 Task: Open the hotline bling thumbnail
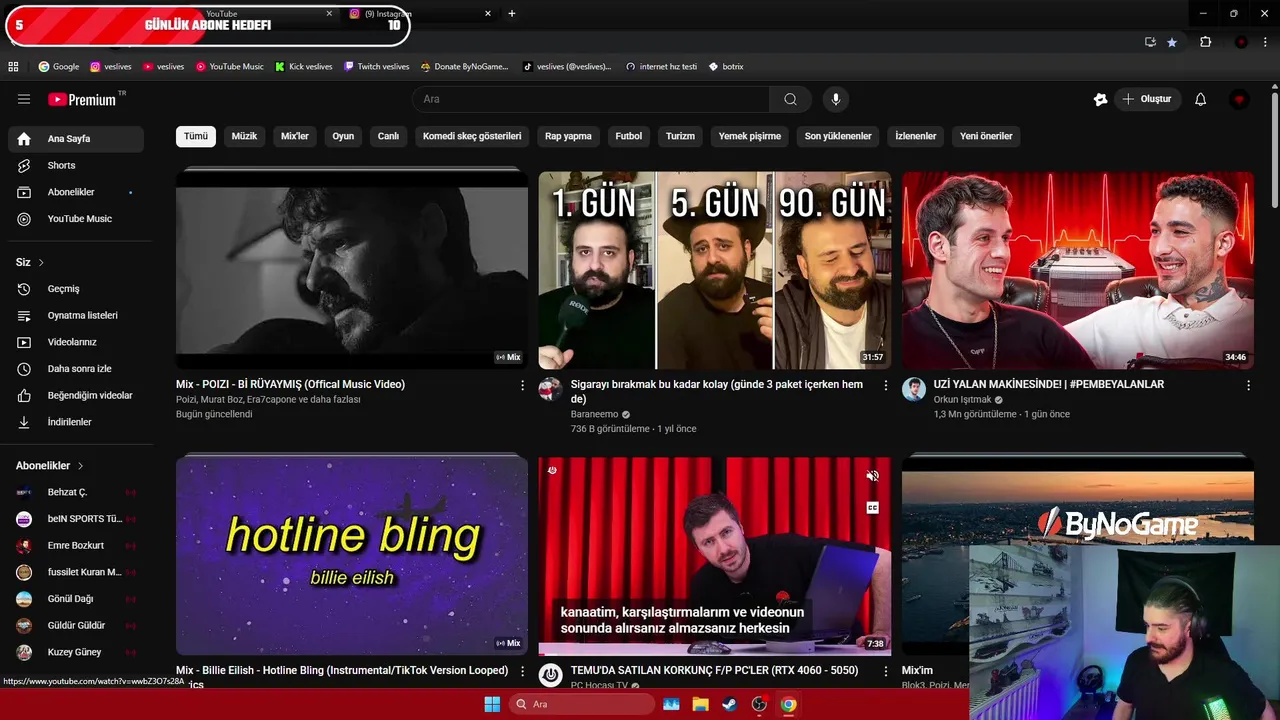[352, 555]
